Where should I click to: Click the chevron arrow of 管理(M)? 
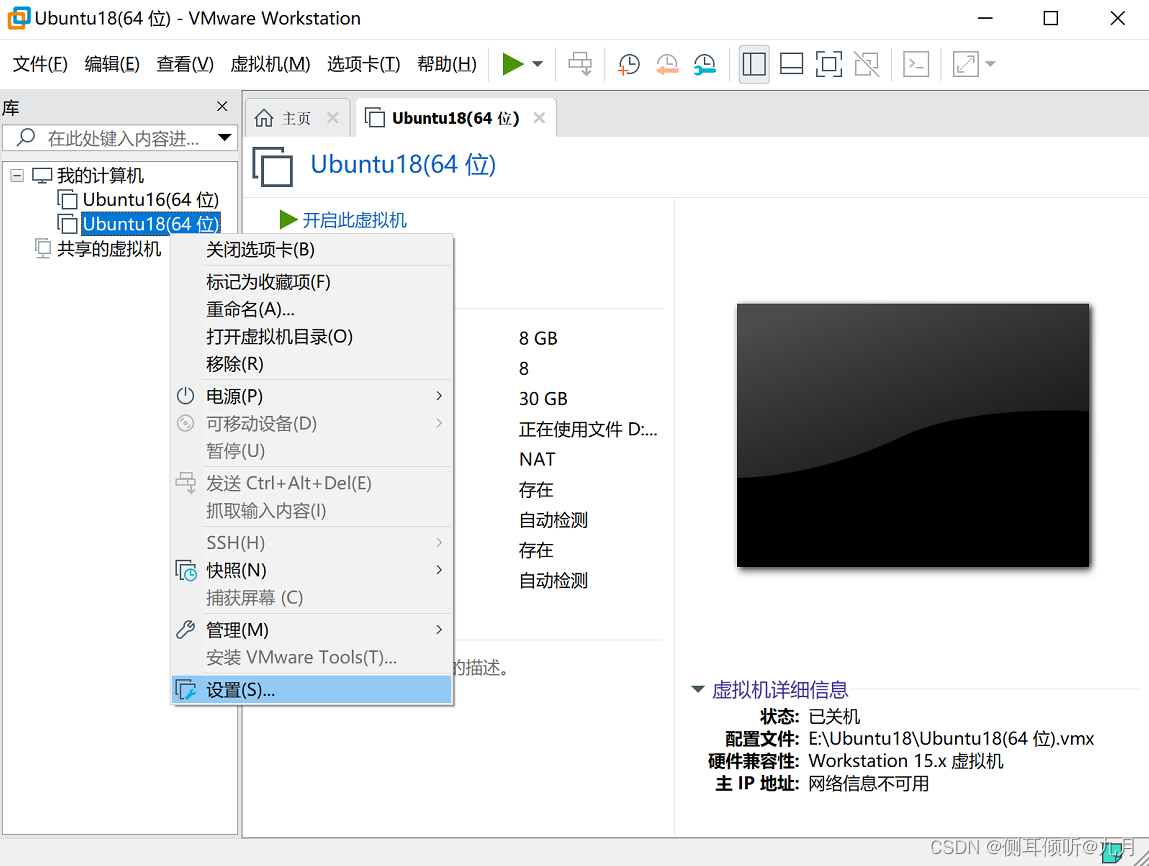(x=439, y=629)
